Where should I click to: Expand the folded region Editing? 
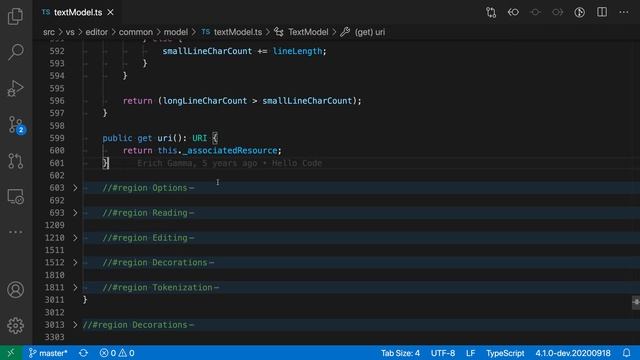(75, 238)
